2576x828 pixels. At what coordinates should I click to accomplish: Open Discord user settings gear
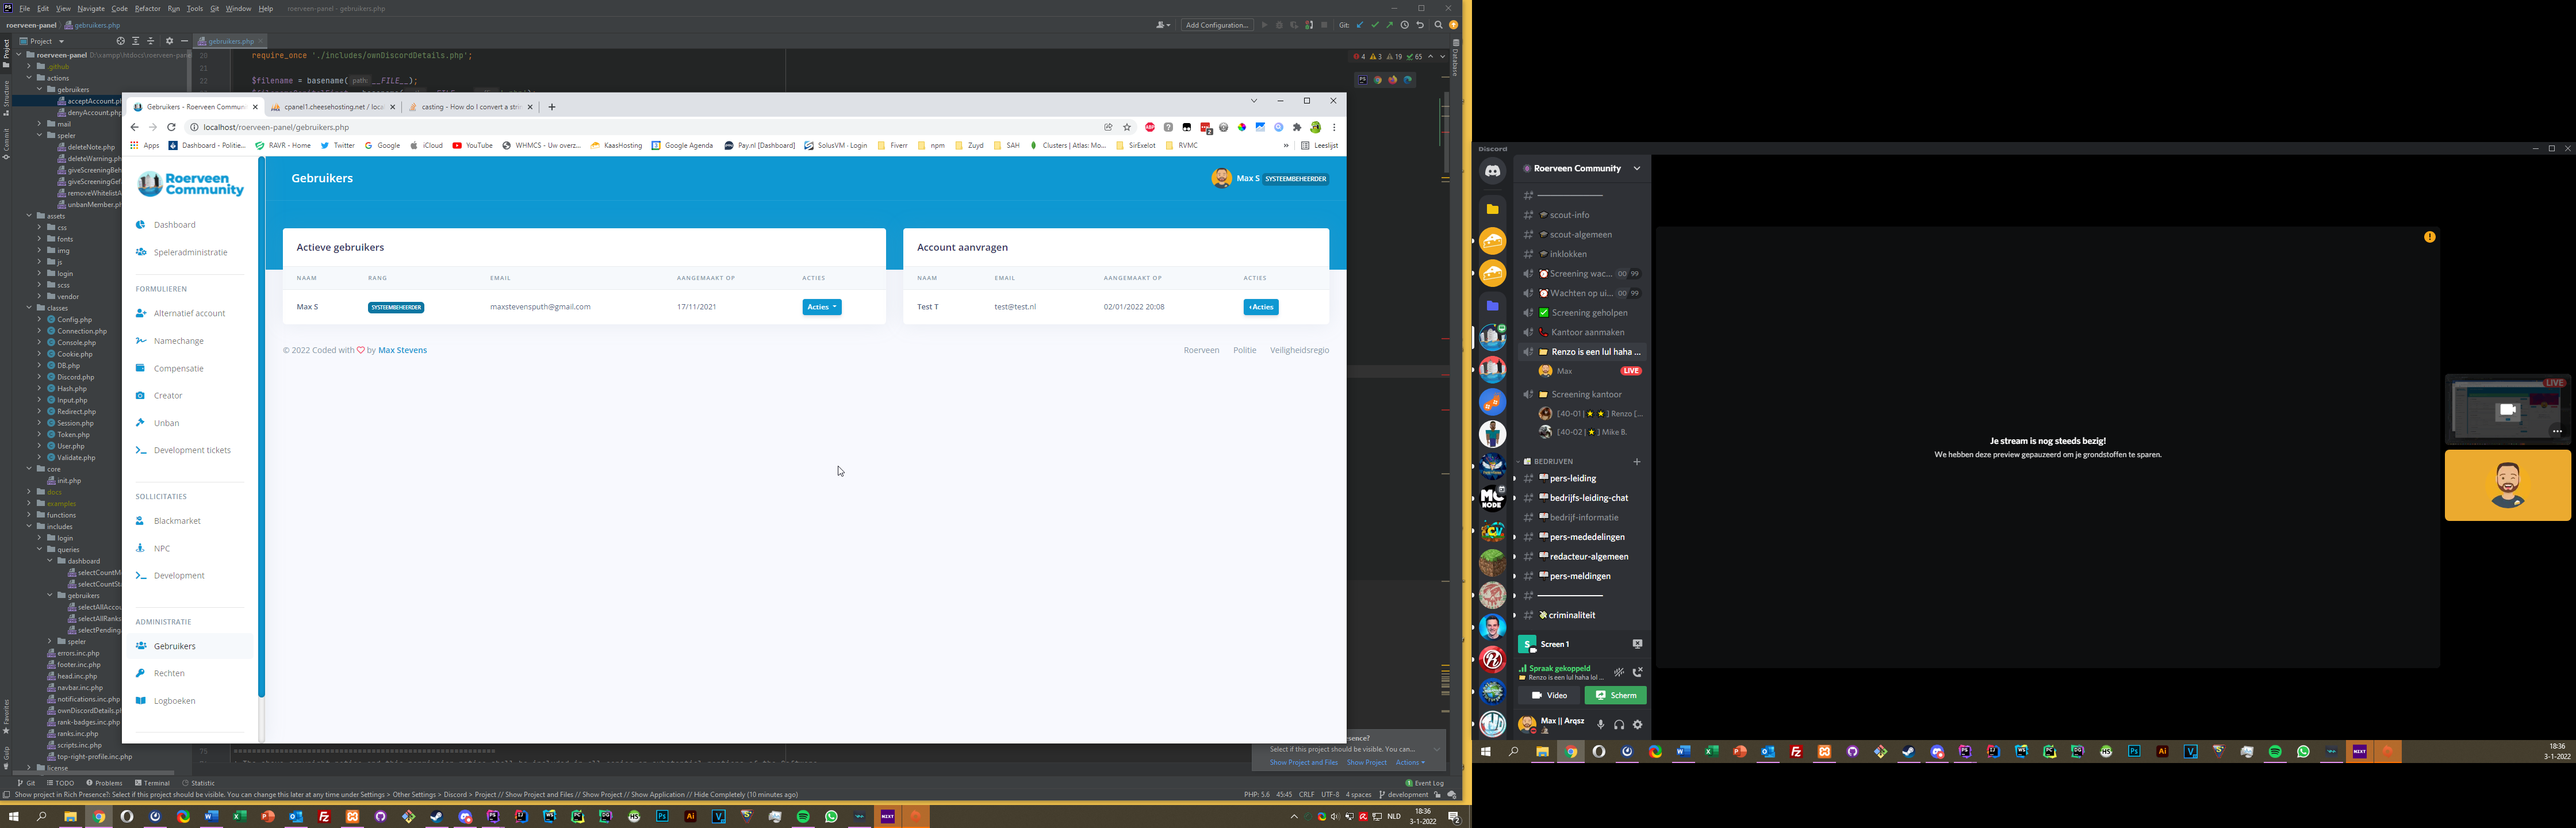(x=1638, y=724)
